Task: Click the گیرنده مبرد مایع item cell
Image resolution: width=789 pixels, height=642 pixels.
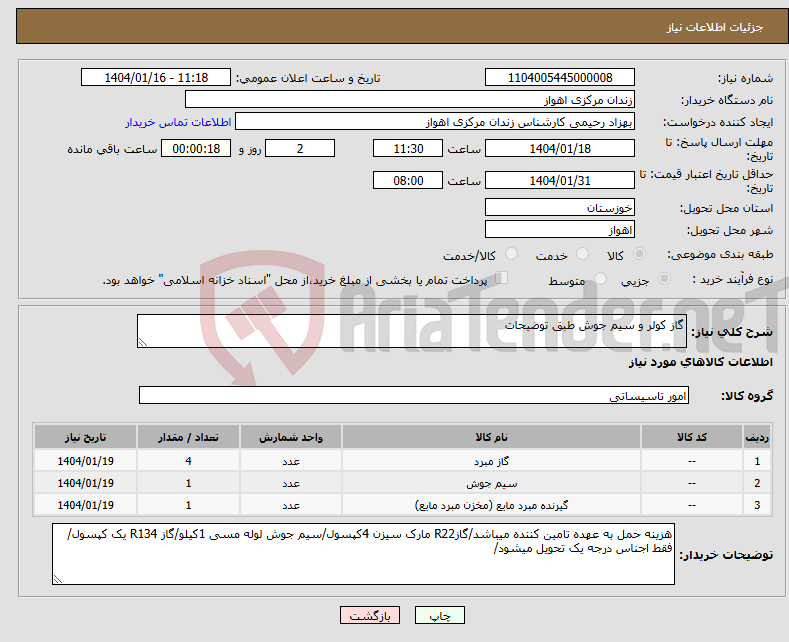Action: 491,505
